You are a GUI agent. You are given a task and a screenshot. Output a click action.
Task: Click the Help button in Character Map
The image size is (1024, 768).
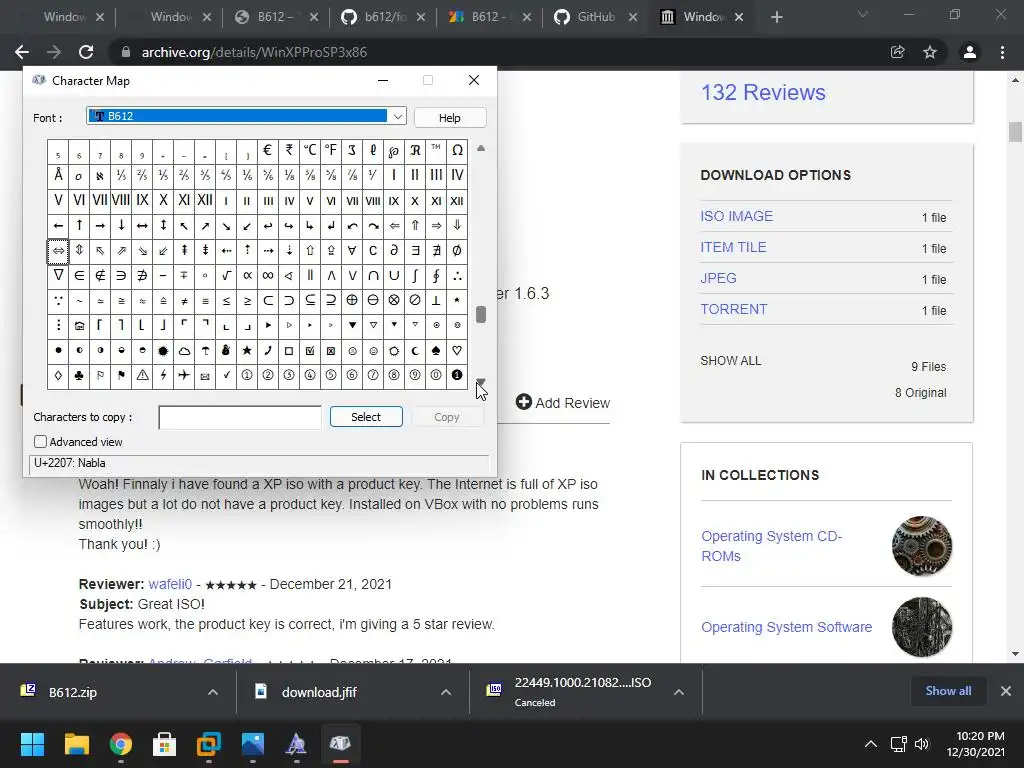pyautogui.click(x=449, y=118)
